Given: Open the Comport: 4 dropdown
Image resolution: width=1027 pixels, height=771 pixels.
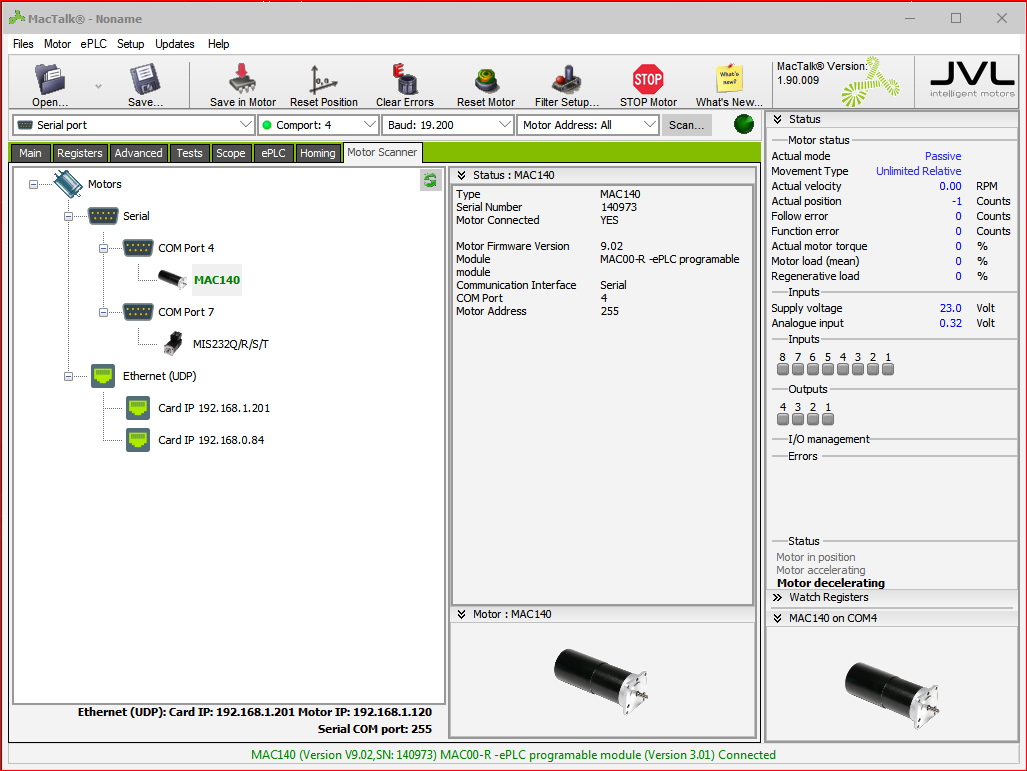Looking at the screenshot, I should tap(318, 124).
